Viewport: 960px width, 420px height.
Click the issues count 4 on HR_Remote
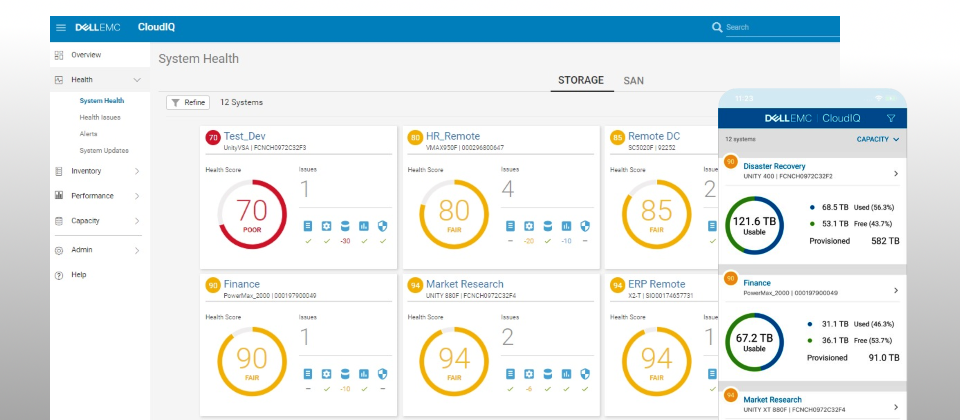point(508,190)
